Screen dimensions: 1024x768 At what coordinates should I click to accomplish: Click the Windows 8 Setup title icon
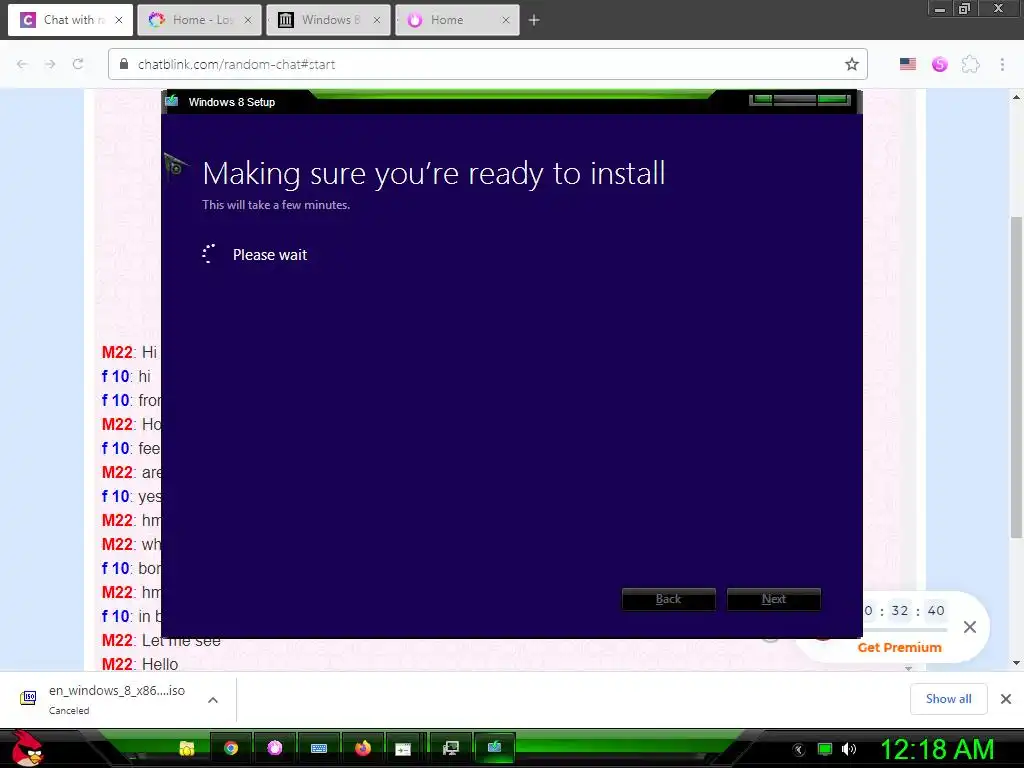(172, 101)
